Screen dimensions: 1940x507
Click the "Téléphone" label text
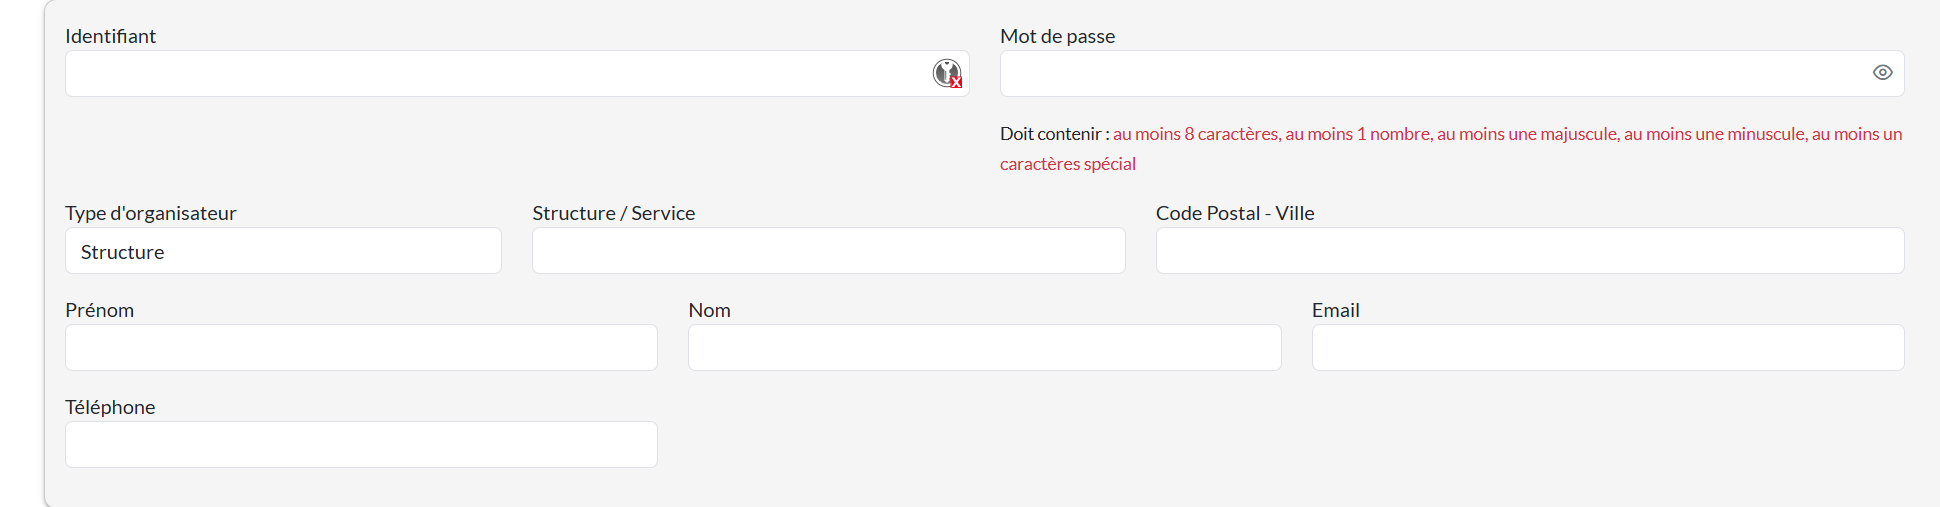point(110,407)
